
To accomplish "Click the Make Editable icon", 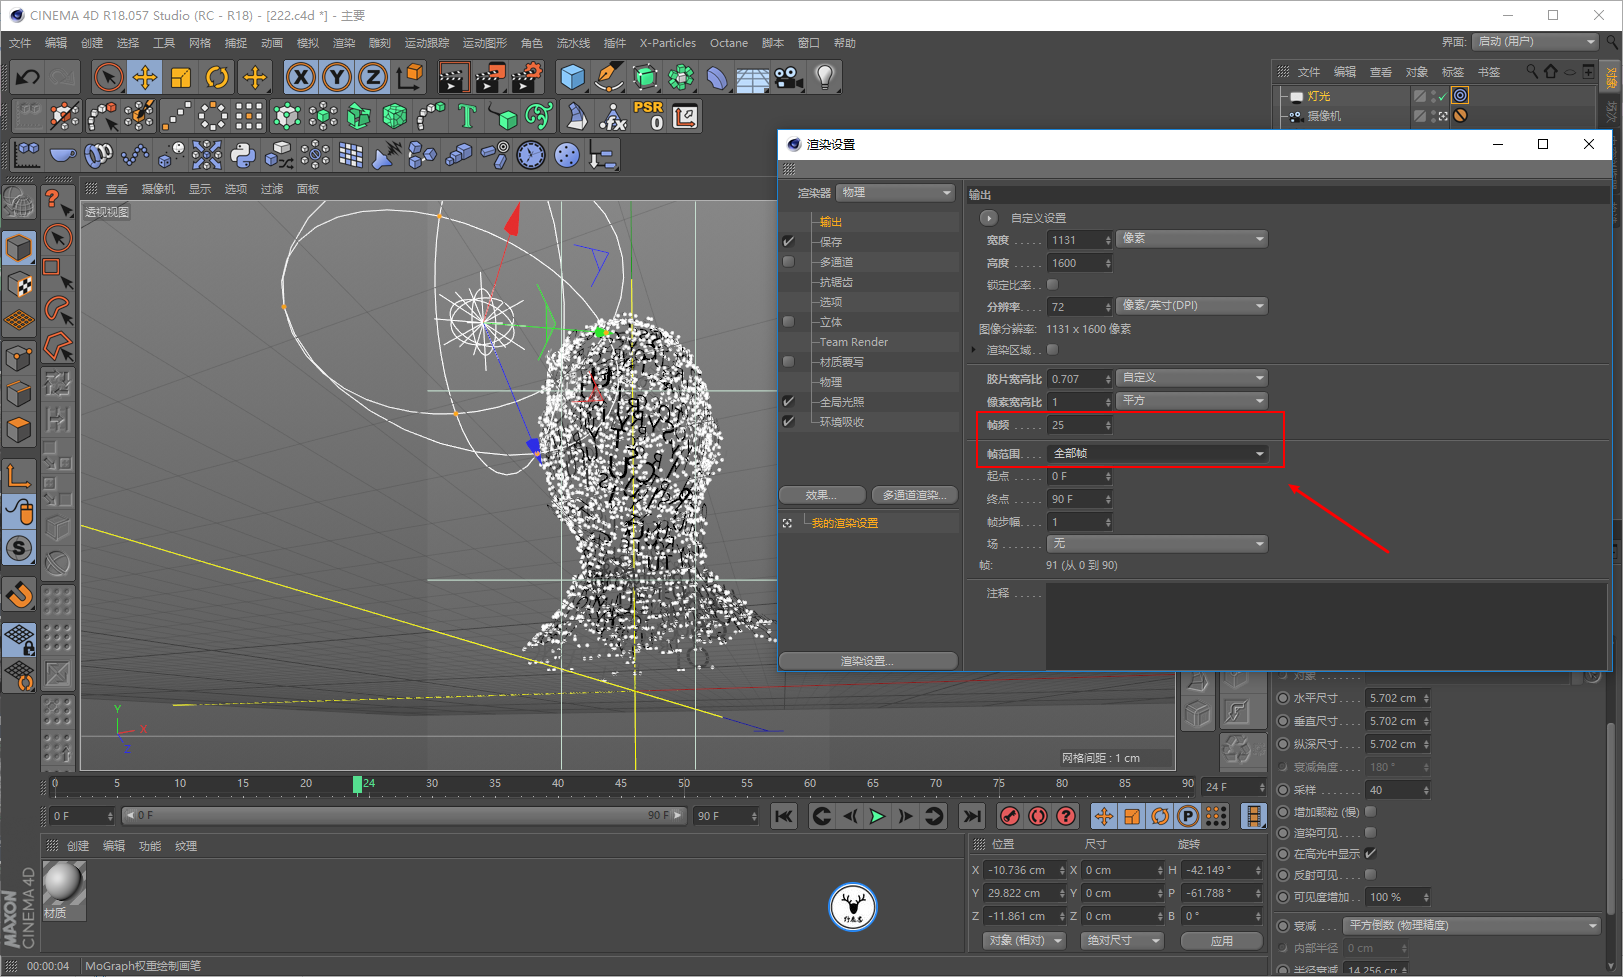I will point(19,203).
